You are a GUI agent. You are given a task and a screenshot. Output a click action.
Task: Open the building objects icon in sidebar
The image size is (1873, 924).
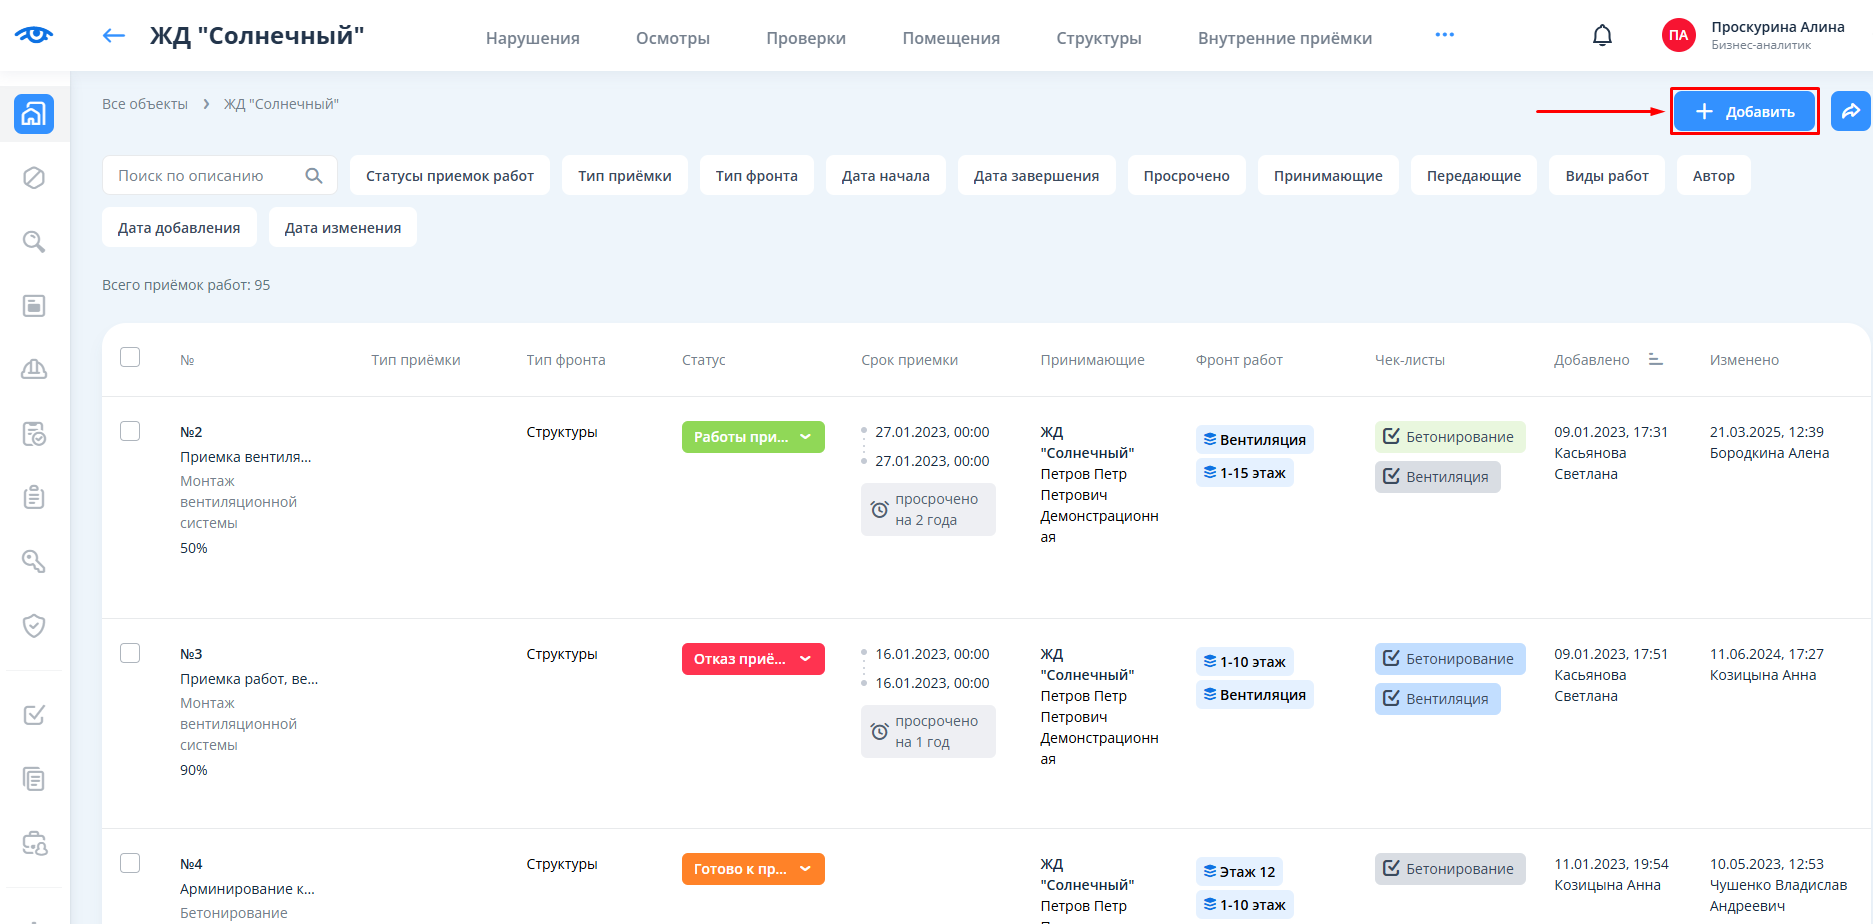34,114
